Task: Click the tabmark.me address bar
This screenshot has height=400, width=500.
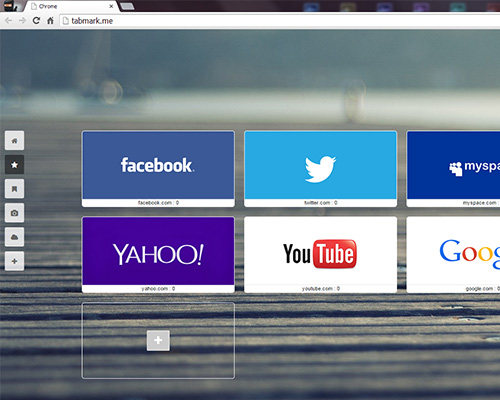Action: pos(280,21)
